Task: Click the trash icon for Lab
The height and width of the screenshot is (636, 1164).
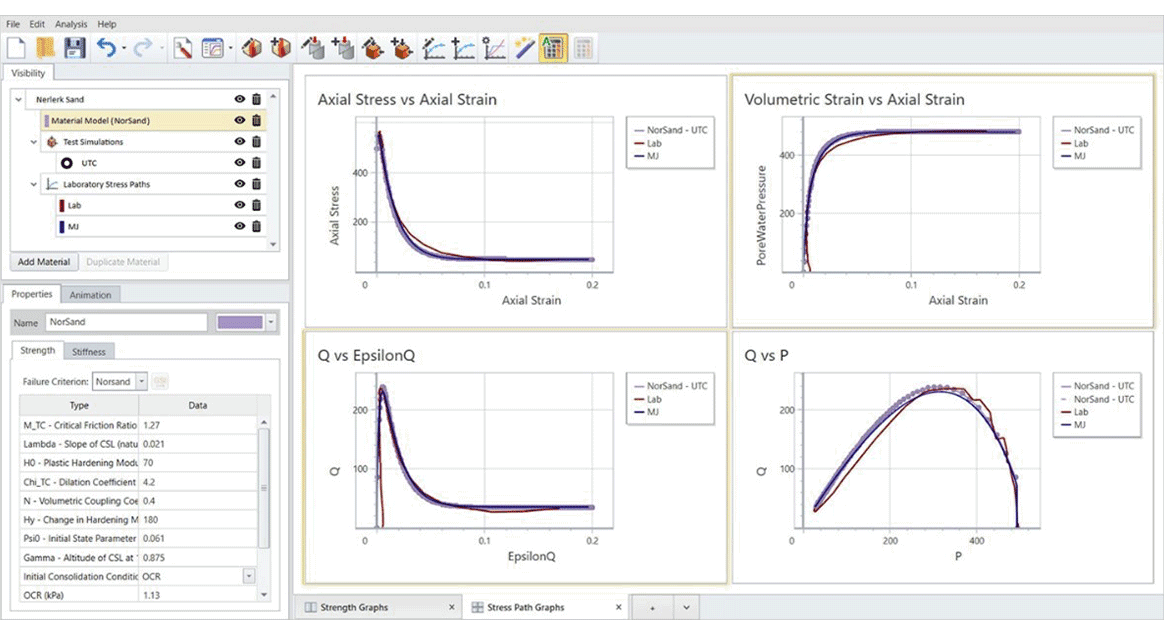Action: tap(256, 205)
